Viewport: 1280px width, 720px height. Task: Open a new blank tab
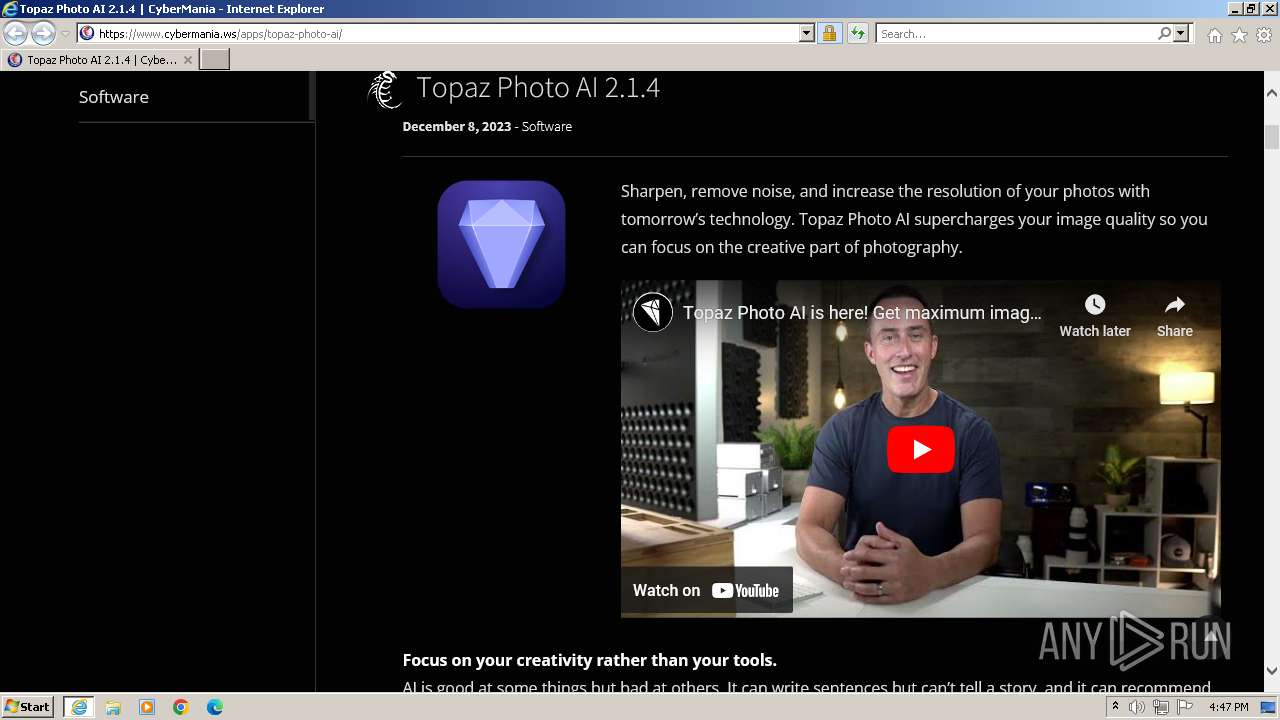click(215, 60)
